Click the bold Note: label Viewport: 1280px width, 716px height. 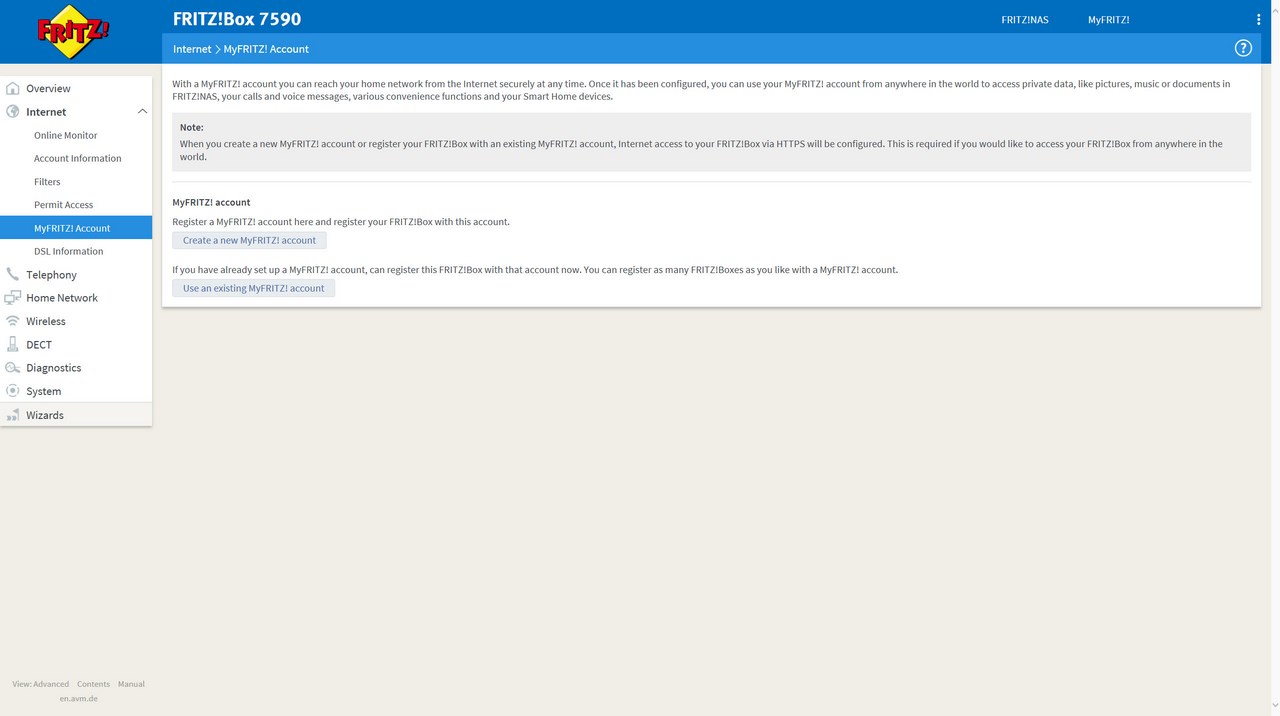[x=192, y=127]
